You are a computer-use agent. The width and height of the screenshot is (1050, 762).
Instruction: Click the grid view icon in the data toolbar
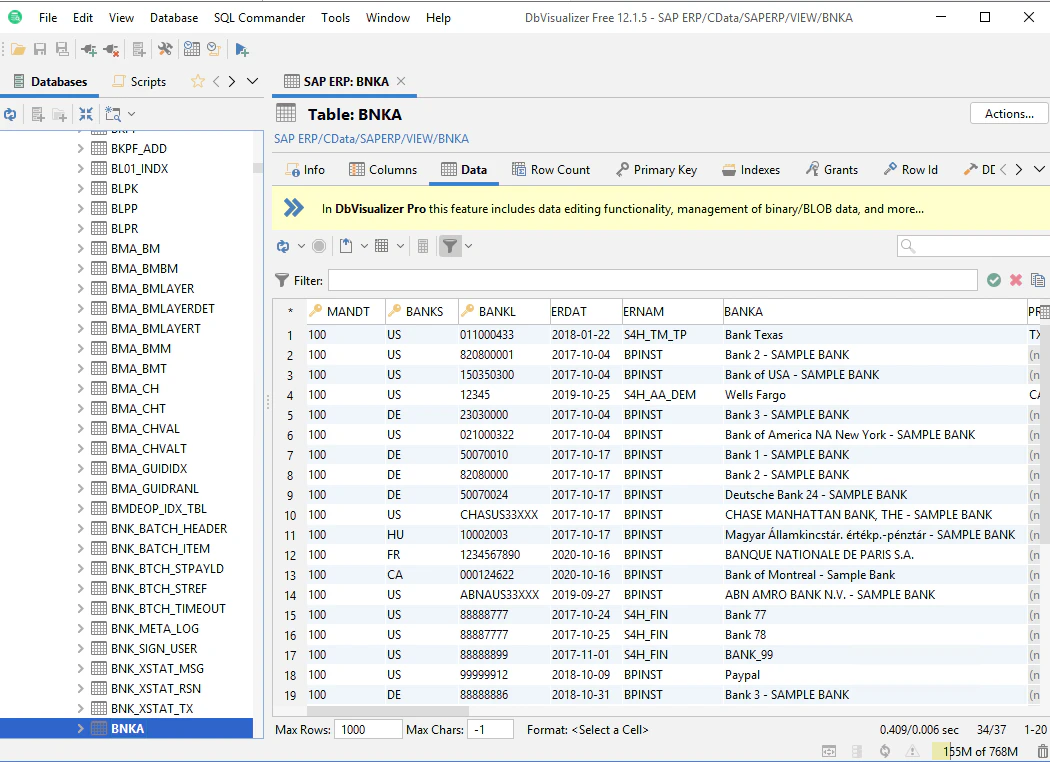(382, 246)
